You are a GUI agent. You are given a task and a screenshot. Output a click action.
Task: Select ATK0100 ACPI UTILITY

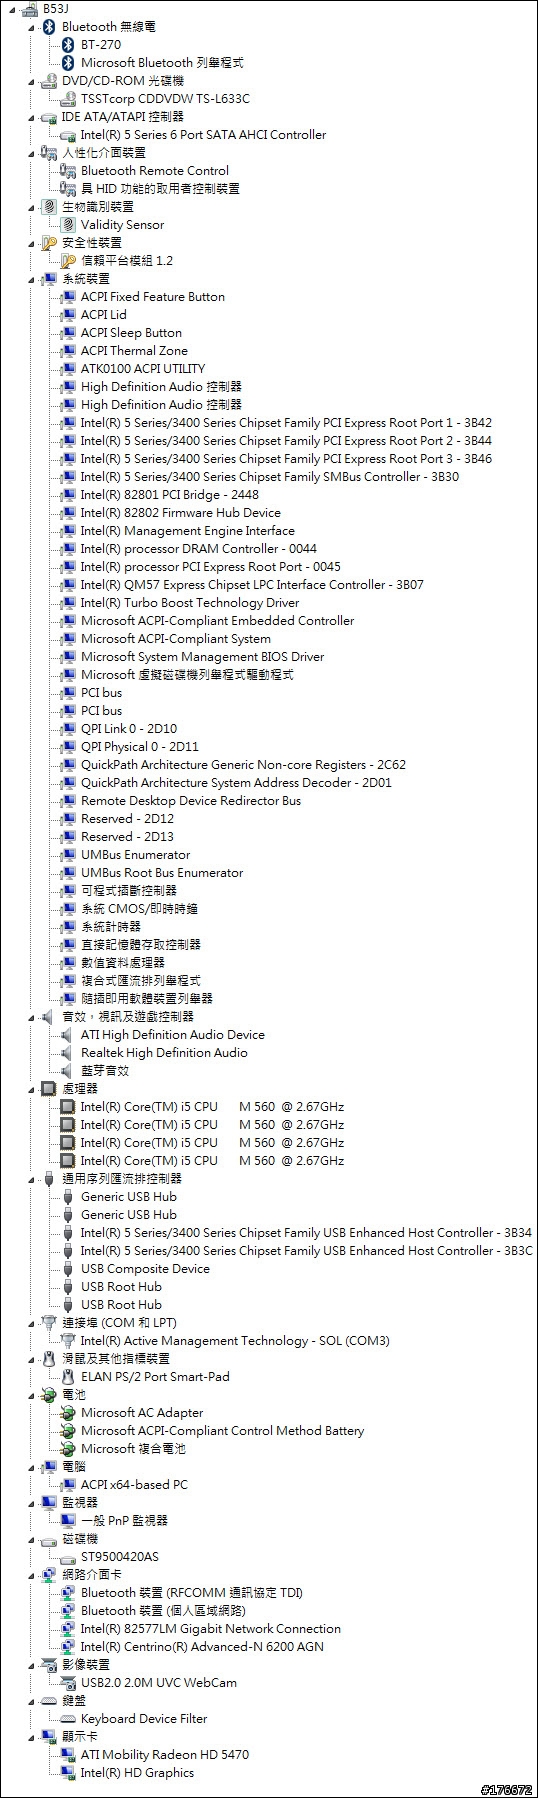[x=143, y=369]
